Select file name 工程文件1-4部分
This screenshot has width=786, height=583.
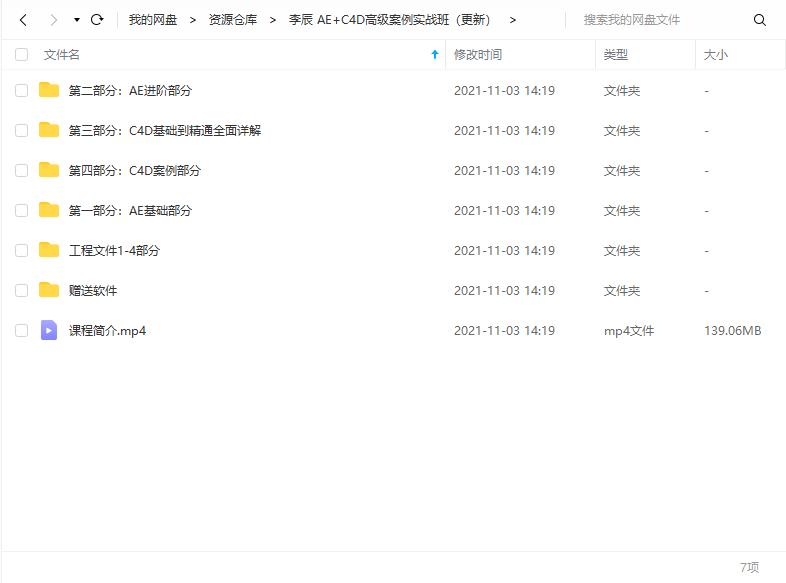tap(114, 251)
